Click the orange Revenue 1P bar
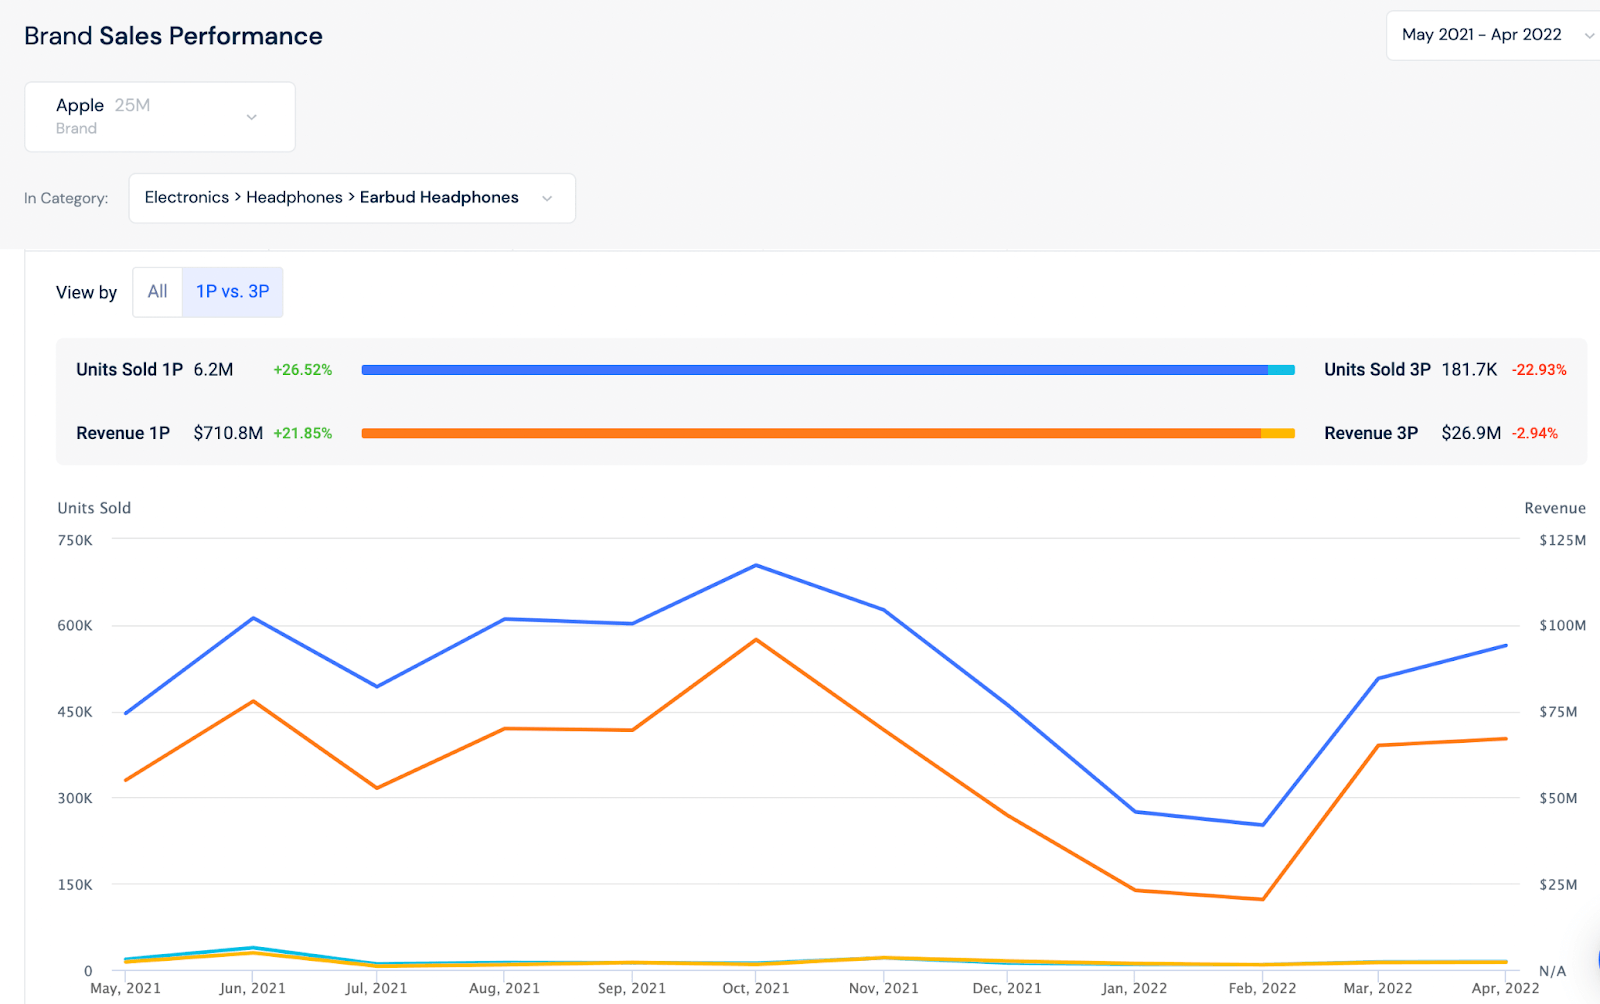1600x1004 pixels. click(x=810, y=434)
